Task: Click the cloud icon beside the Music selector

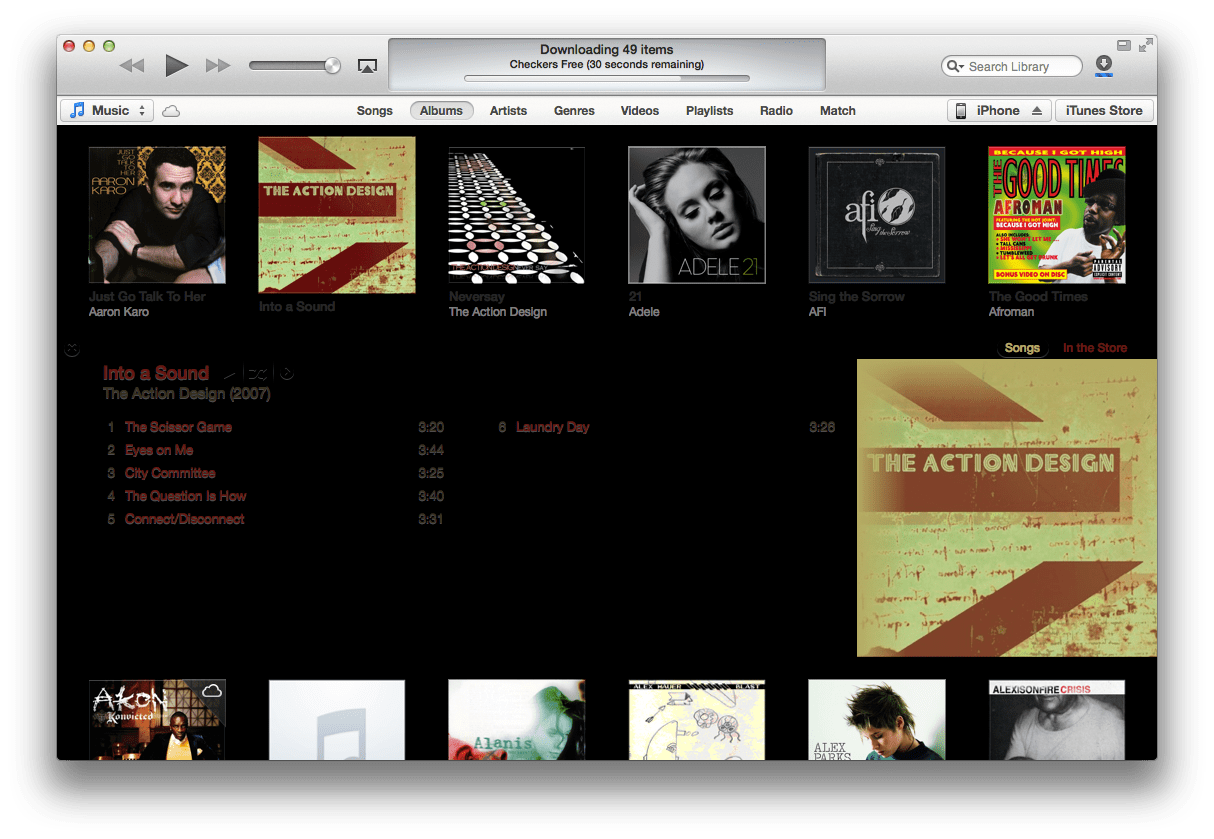Action: [170, 111]
